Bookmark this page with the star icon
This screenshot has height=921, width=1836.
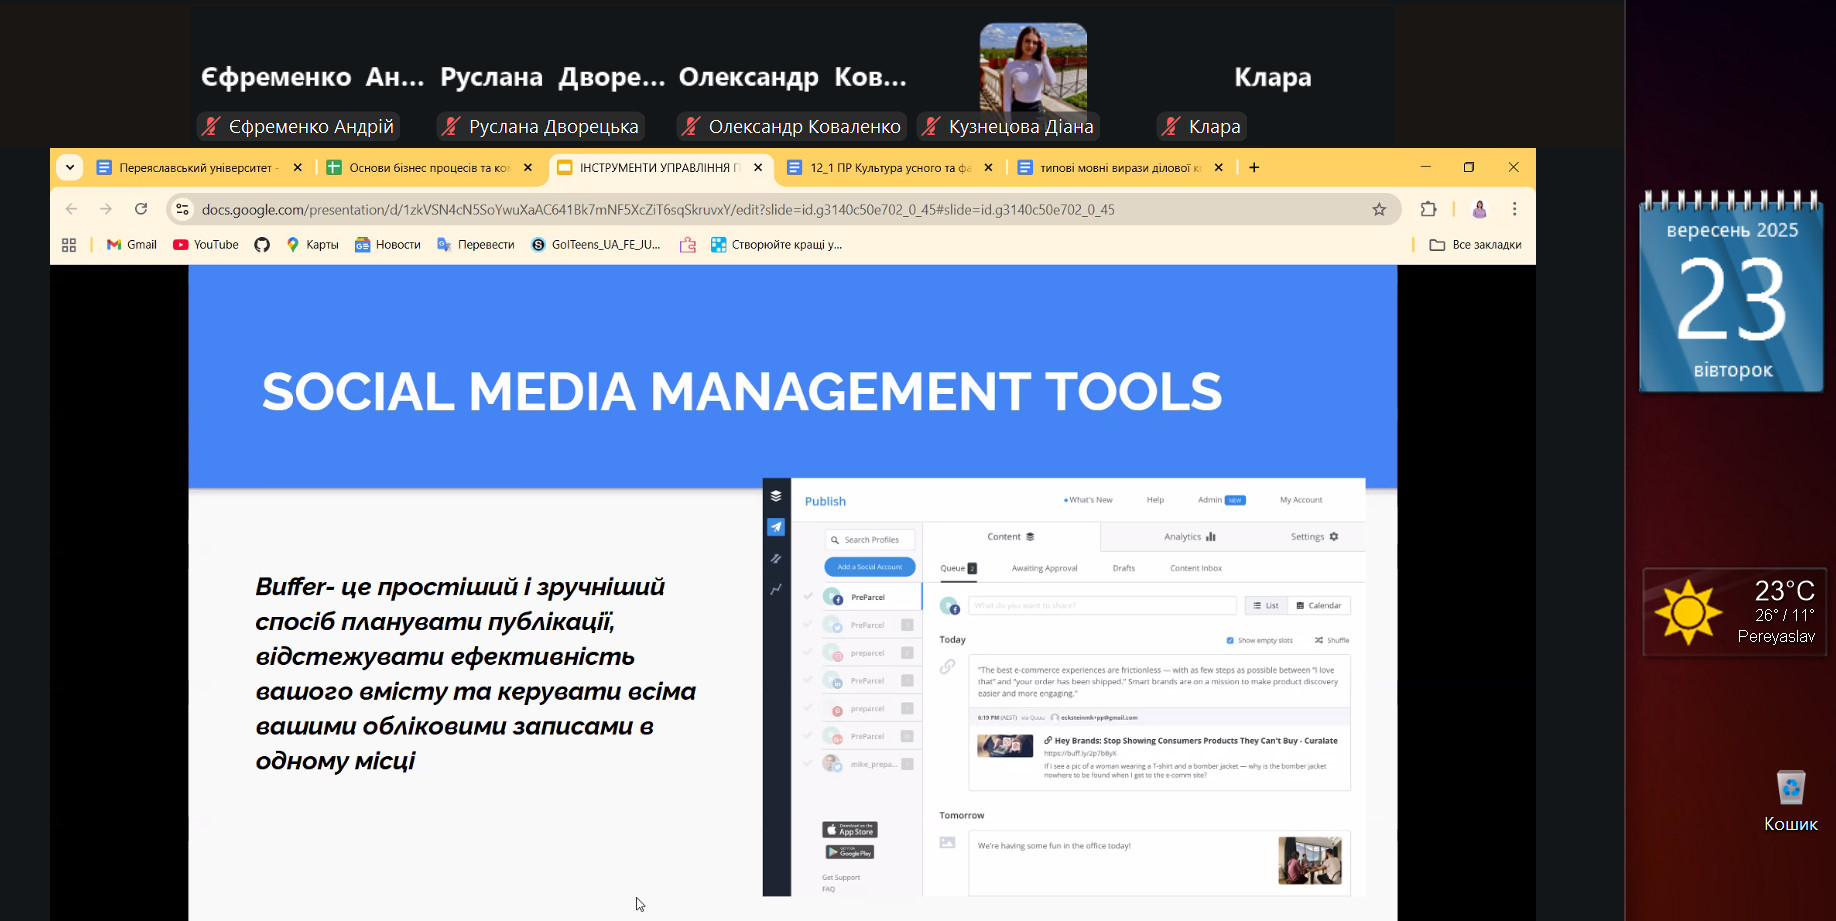pyautogui.click(x=1379, y=209)
